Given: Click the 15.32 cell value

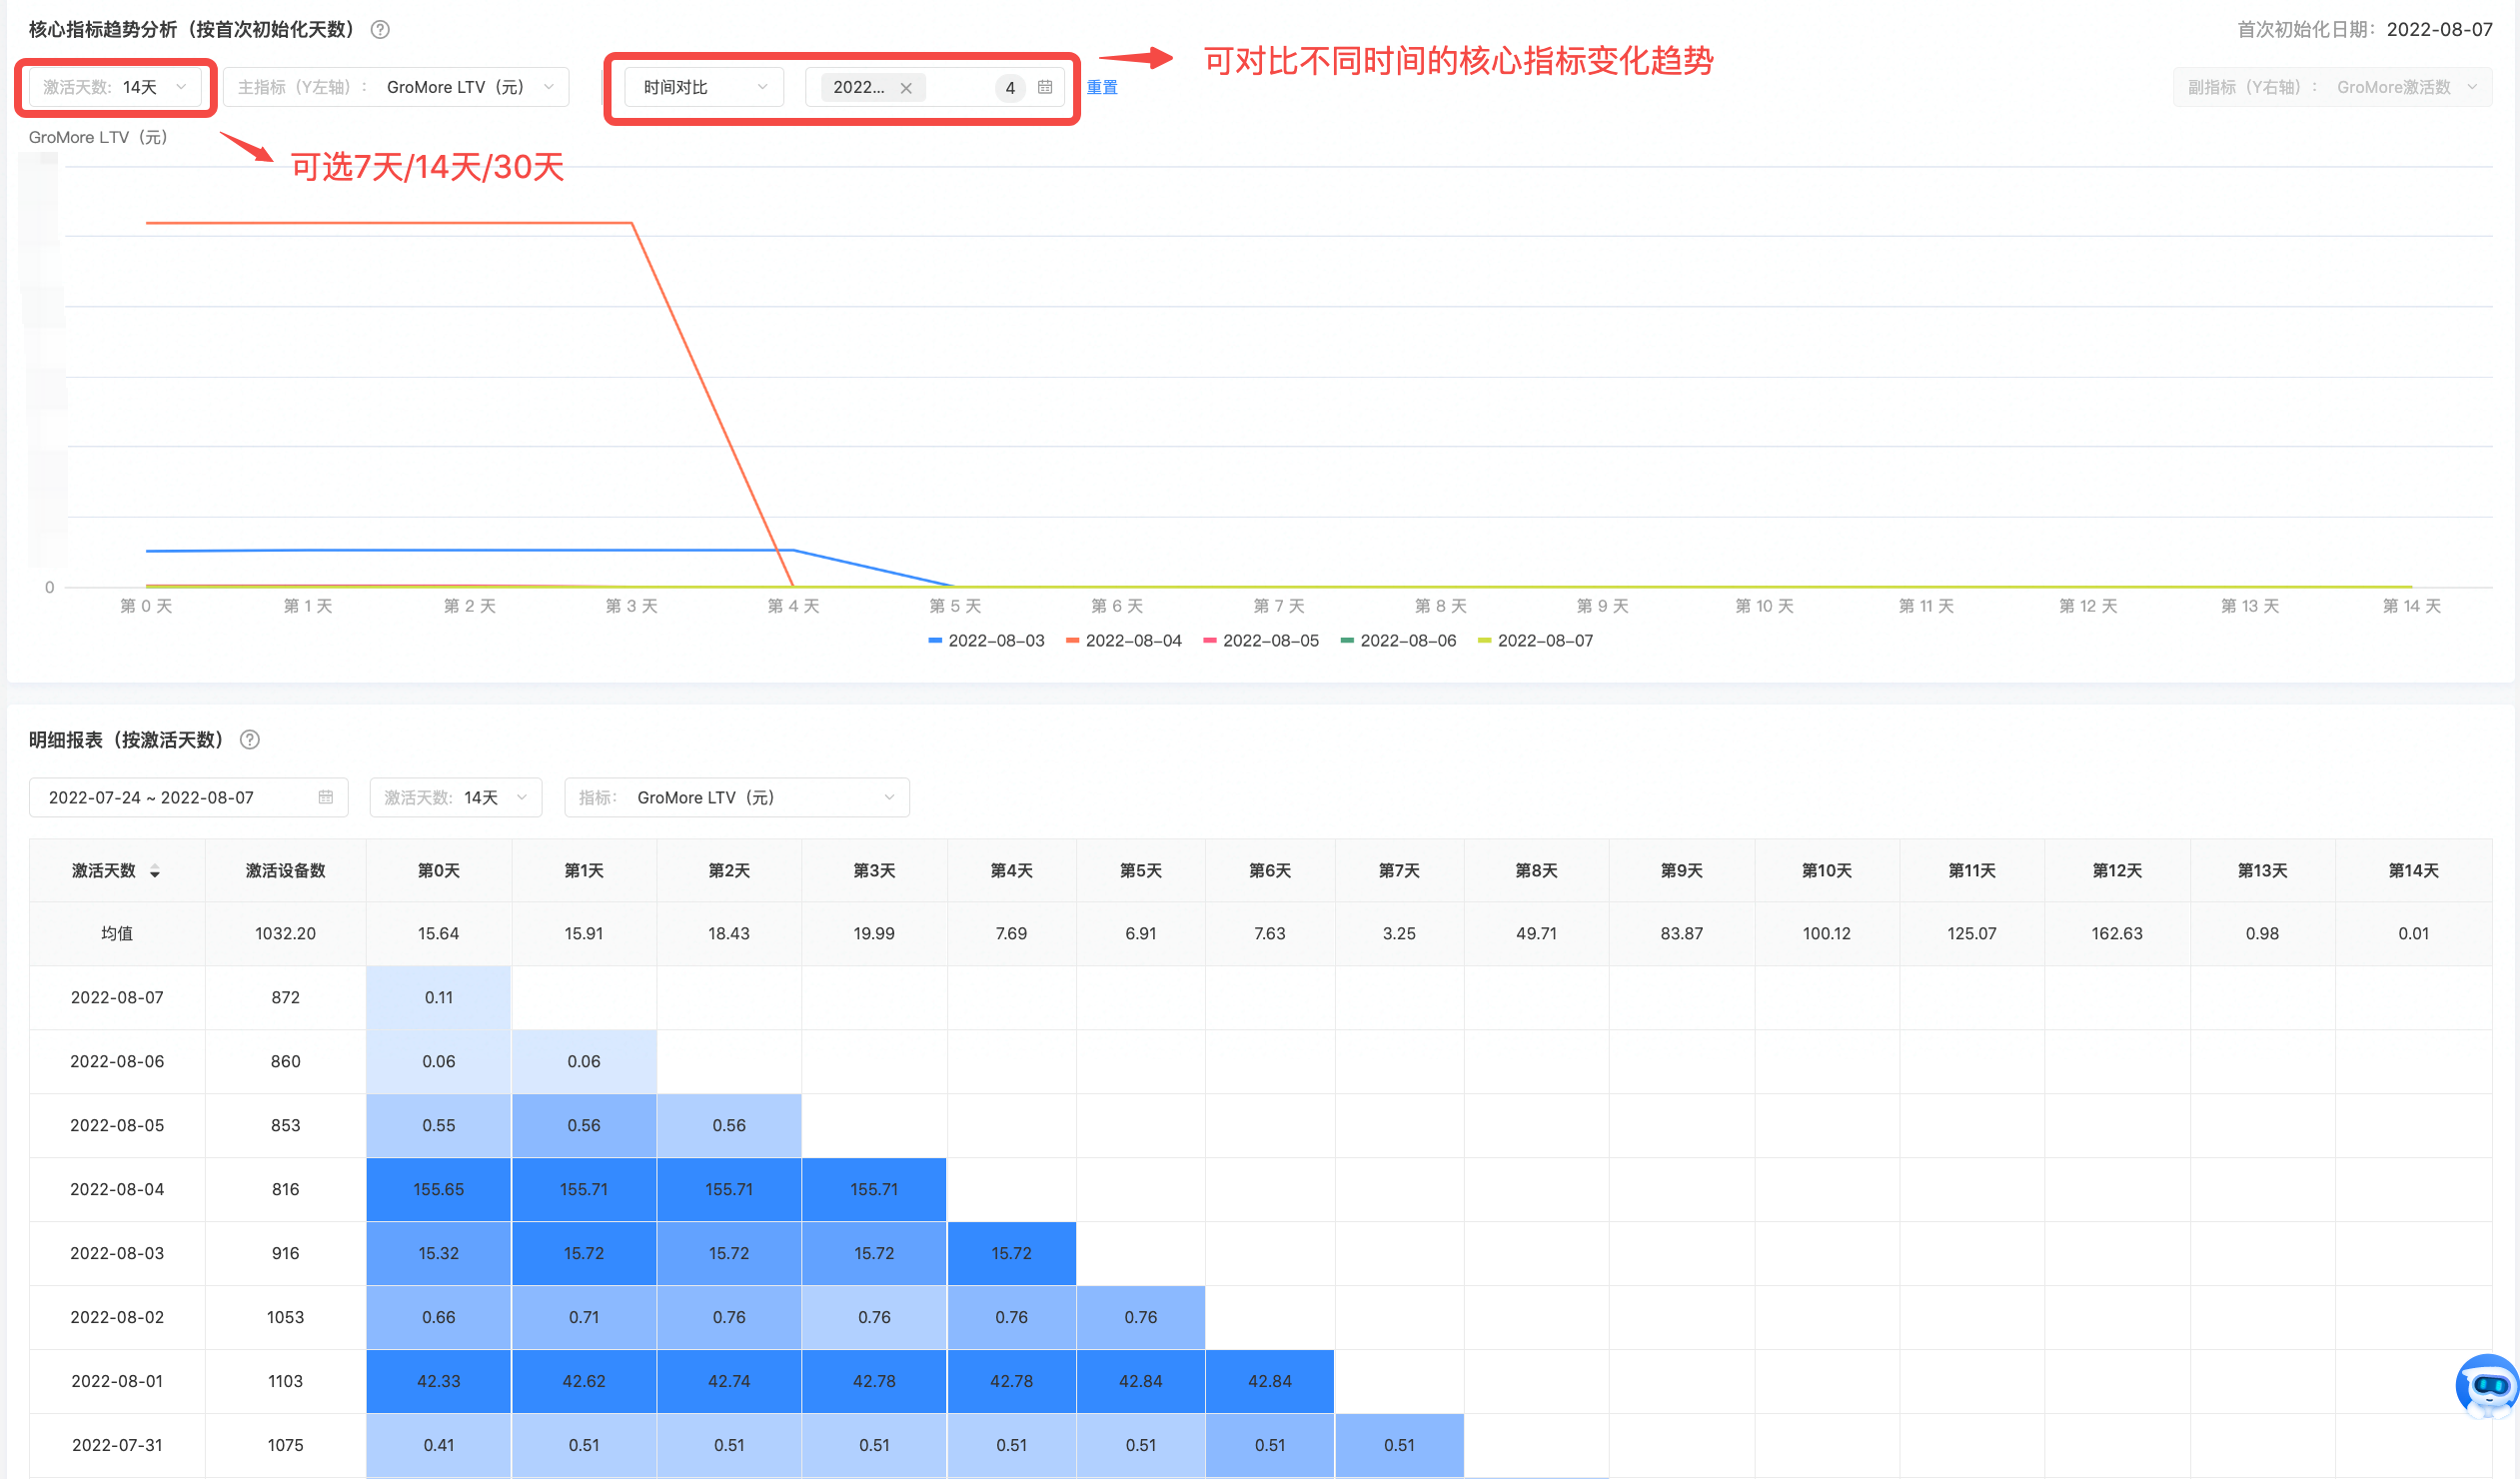Looking at the screenshot, I should coord(438,1253).
